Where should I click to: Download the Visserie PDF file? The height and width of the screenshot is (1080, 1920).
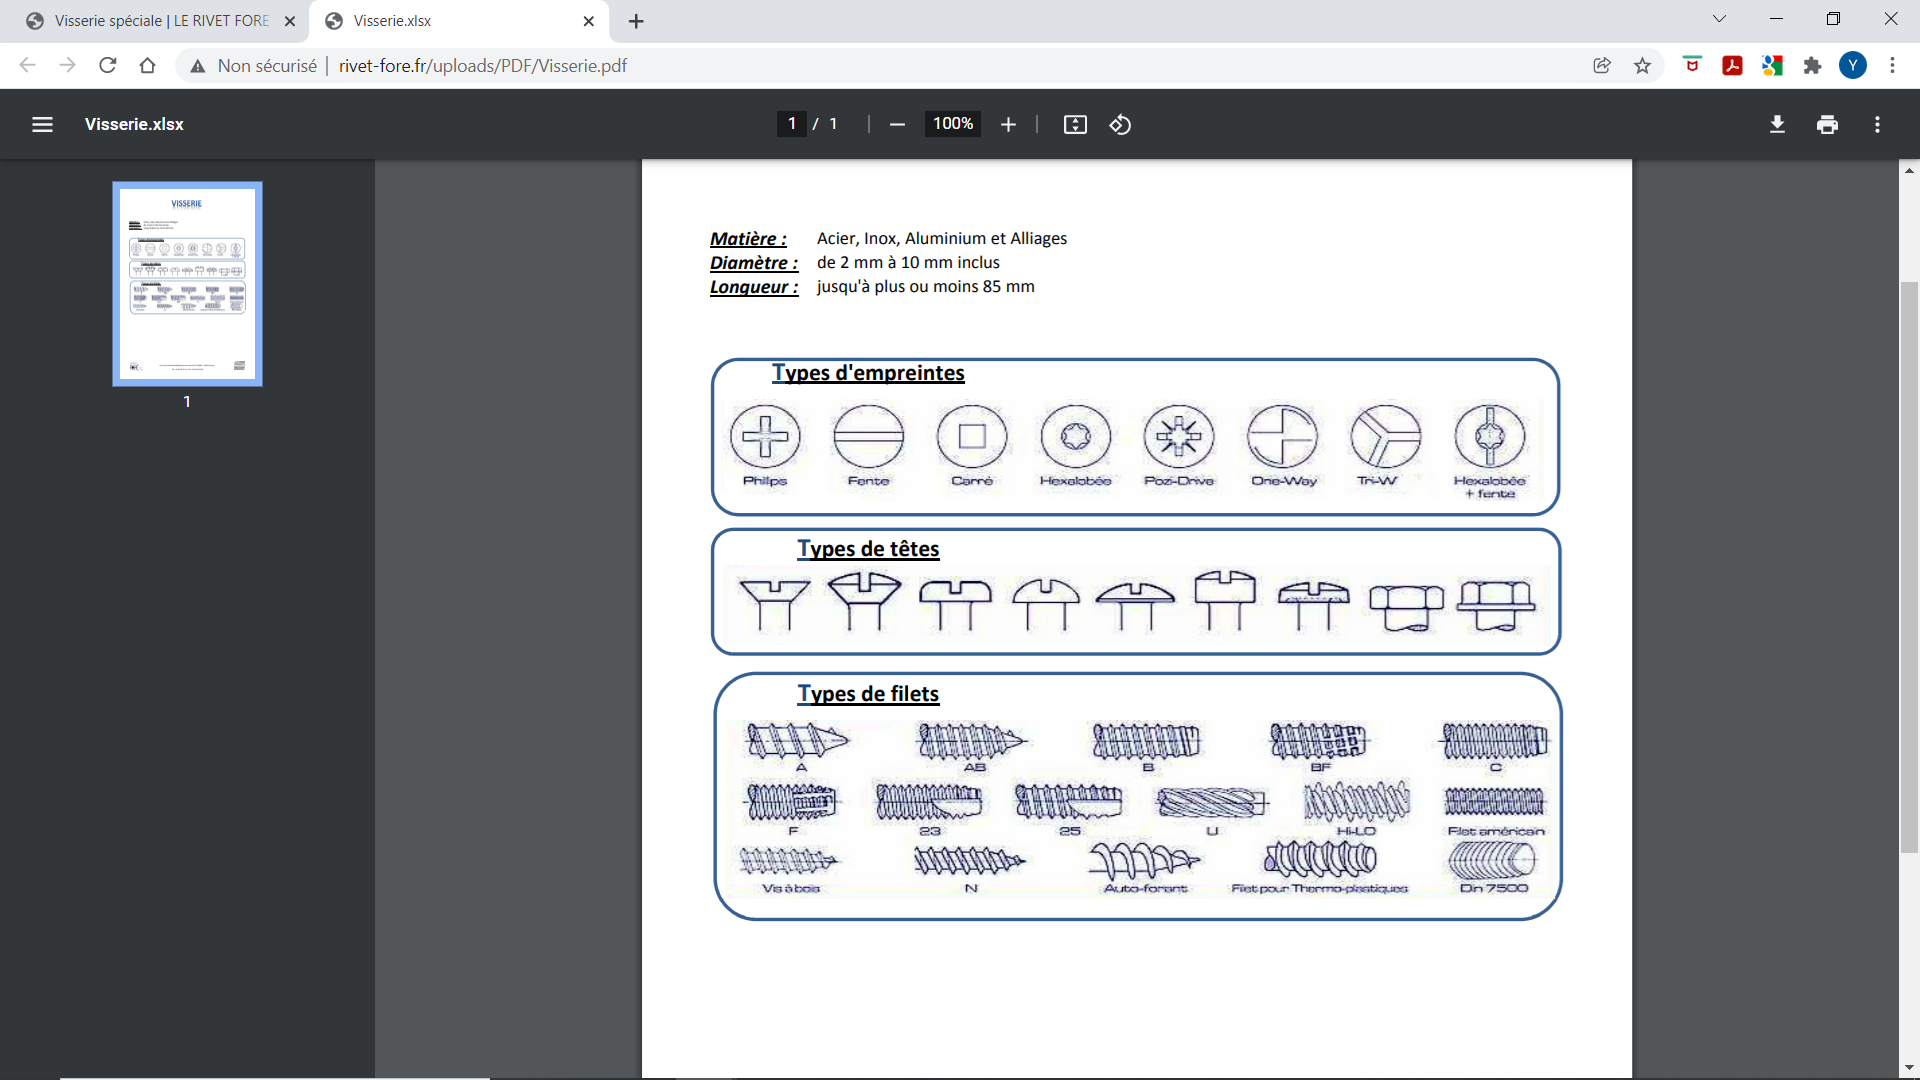1777,124
